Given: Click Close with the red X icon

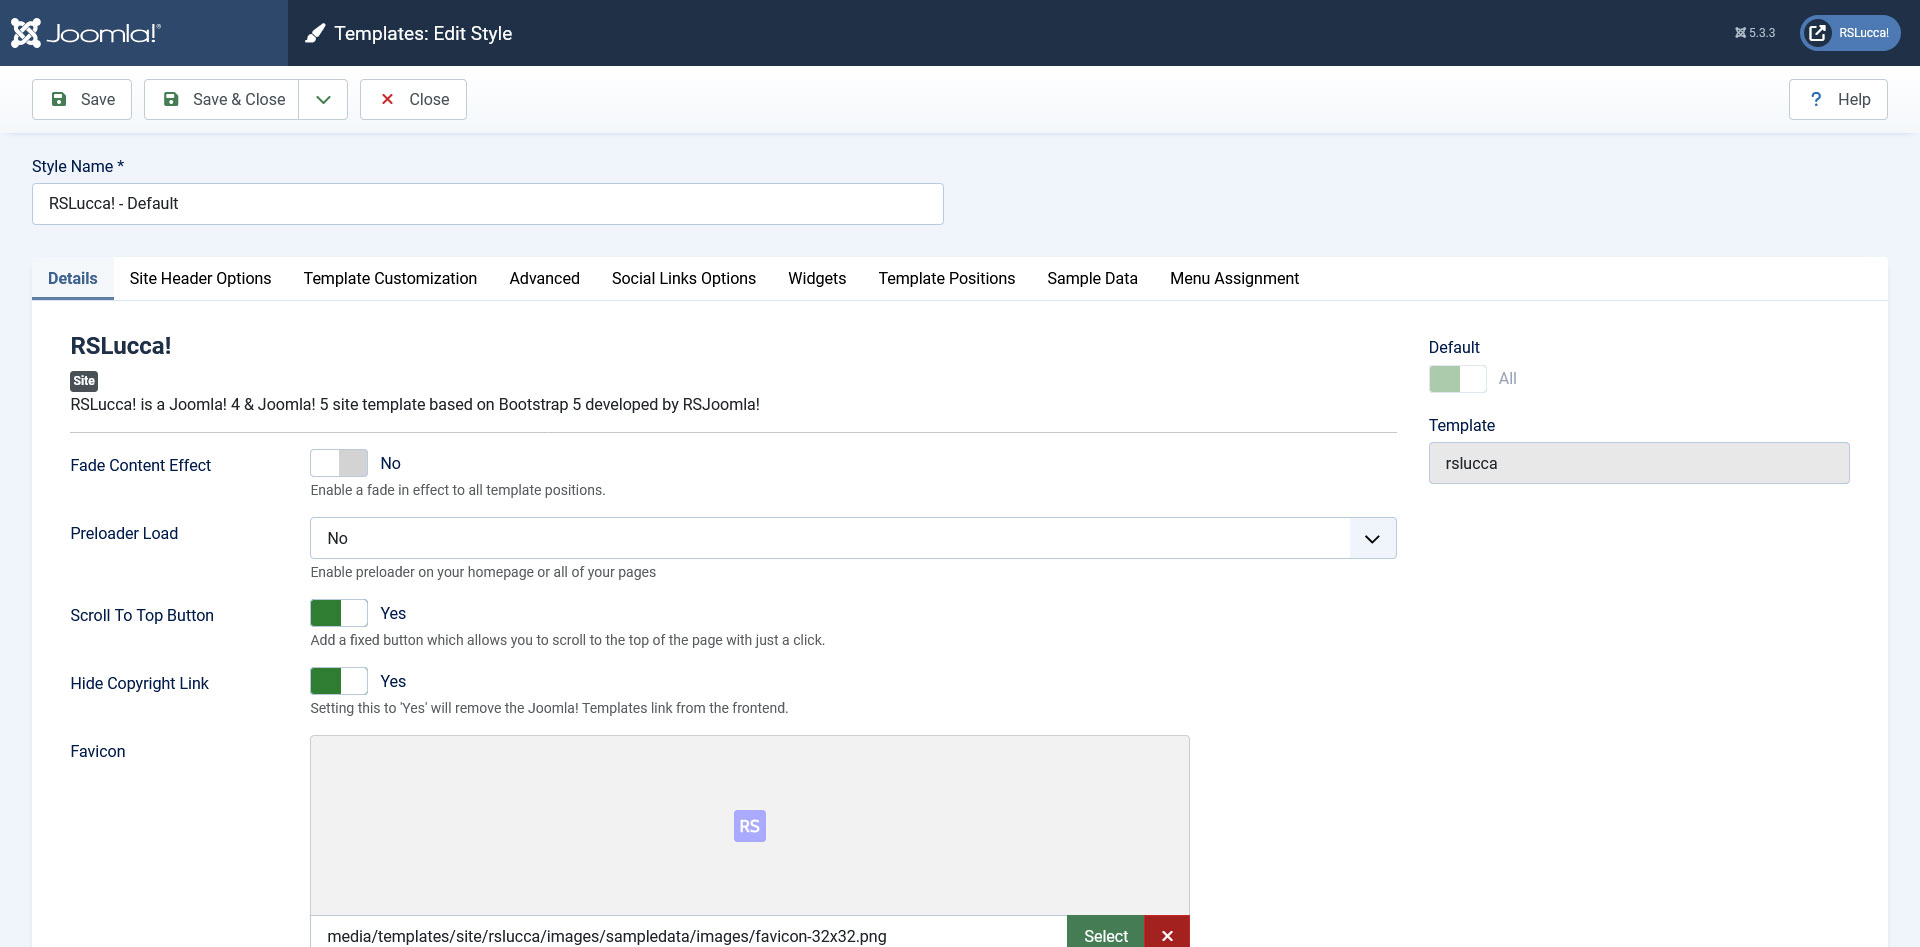Looking at the screenshot, I should [x=413, y=100].
